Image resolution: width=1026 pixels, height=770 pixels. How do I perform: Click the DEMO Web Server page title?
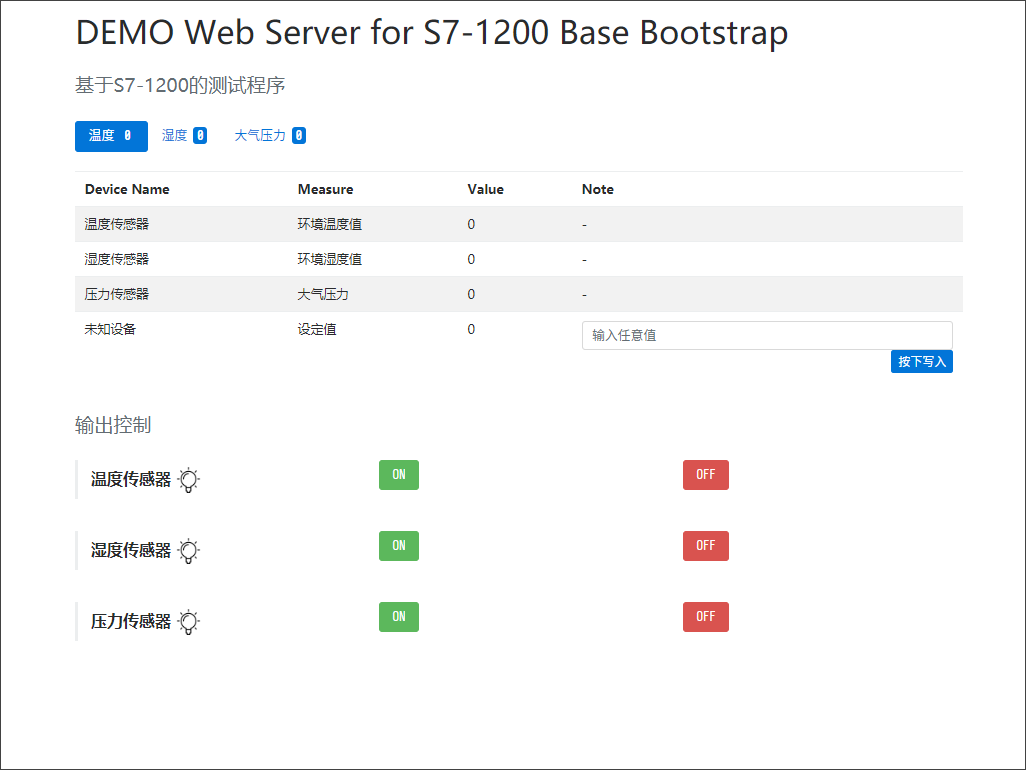pos(432,32)
